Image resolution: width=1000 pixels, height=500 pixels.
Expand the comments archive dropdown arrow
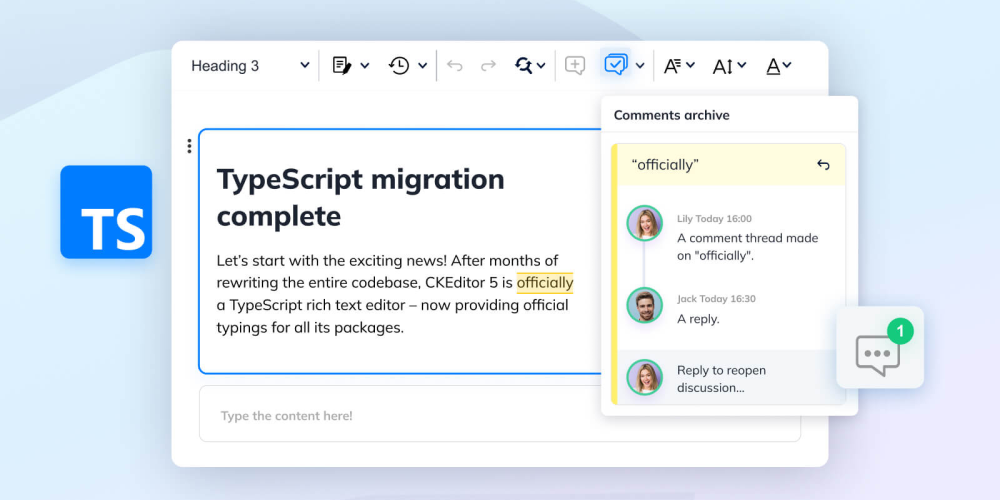click(x=640, y=65)
